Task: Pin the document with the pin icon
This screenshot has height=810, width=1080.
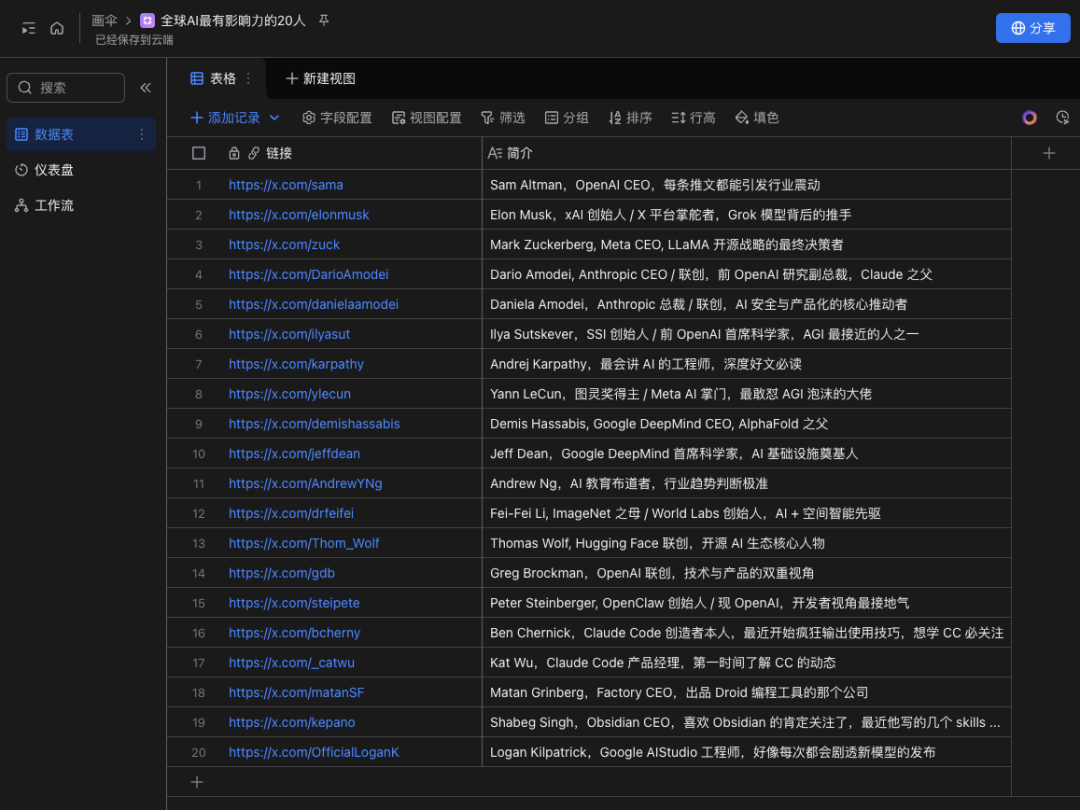Action: [x=324, y=21]
